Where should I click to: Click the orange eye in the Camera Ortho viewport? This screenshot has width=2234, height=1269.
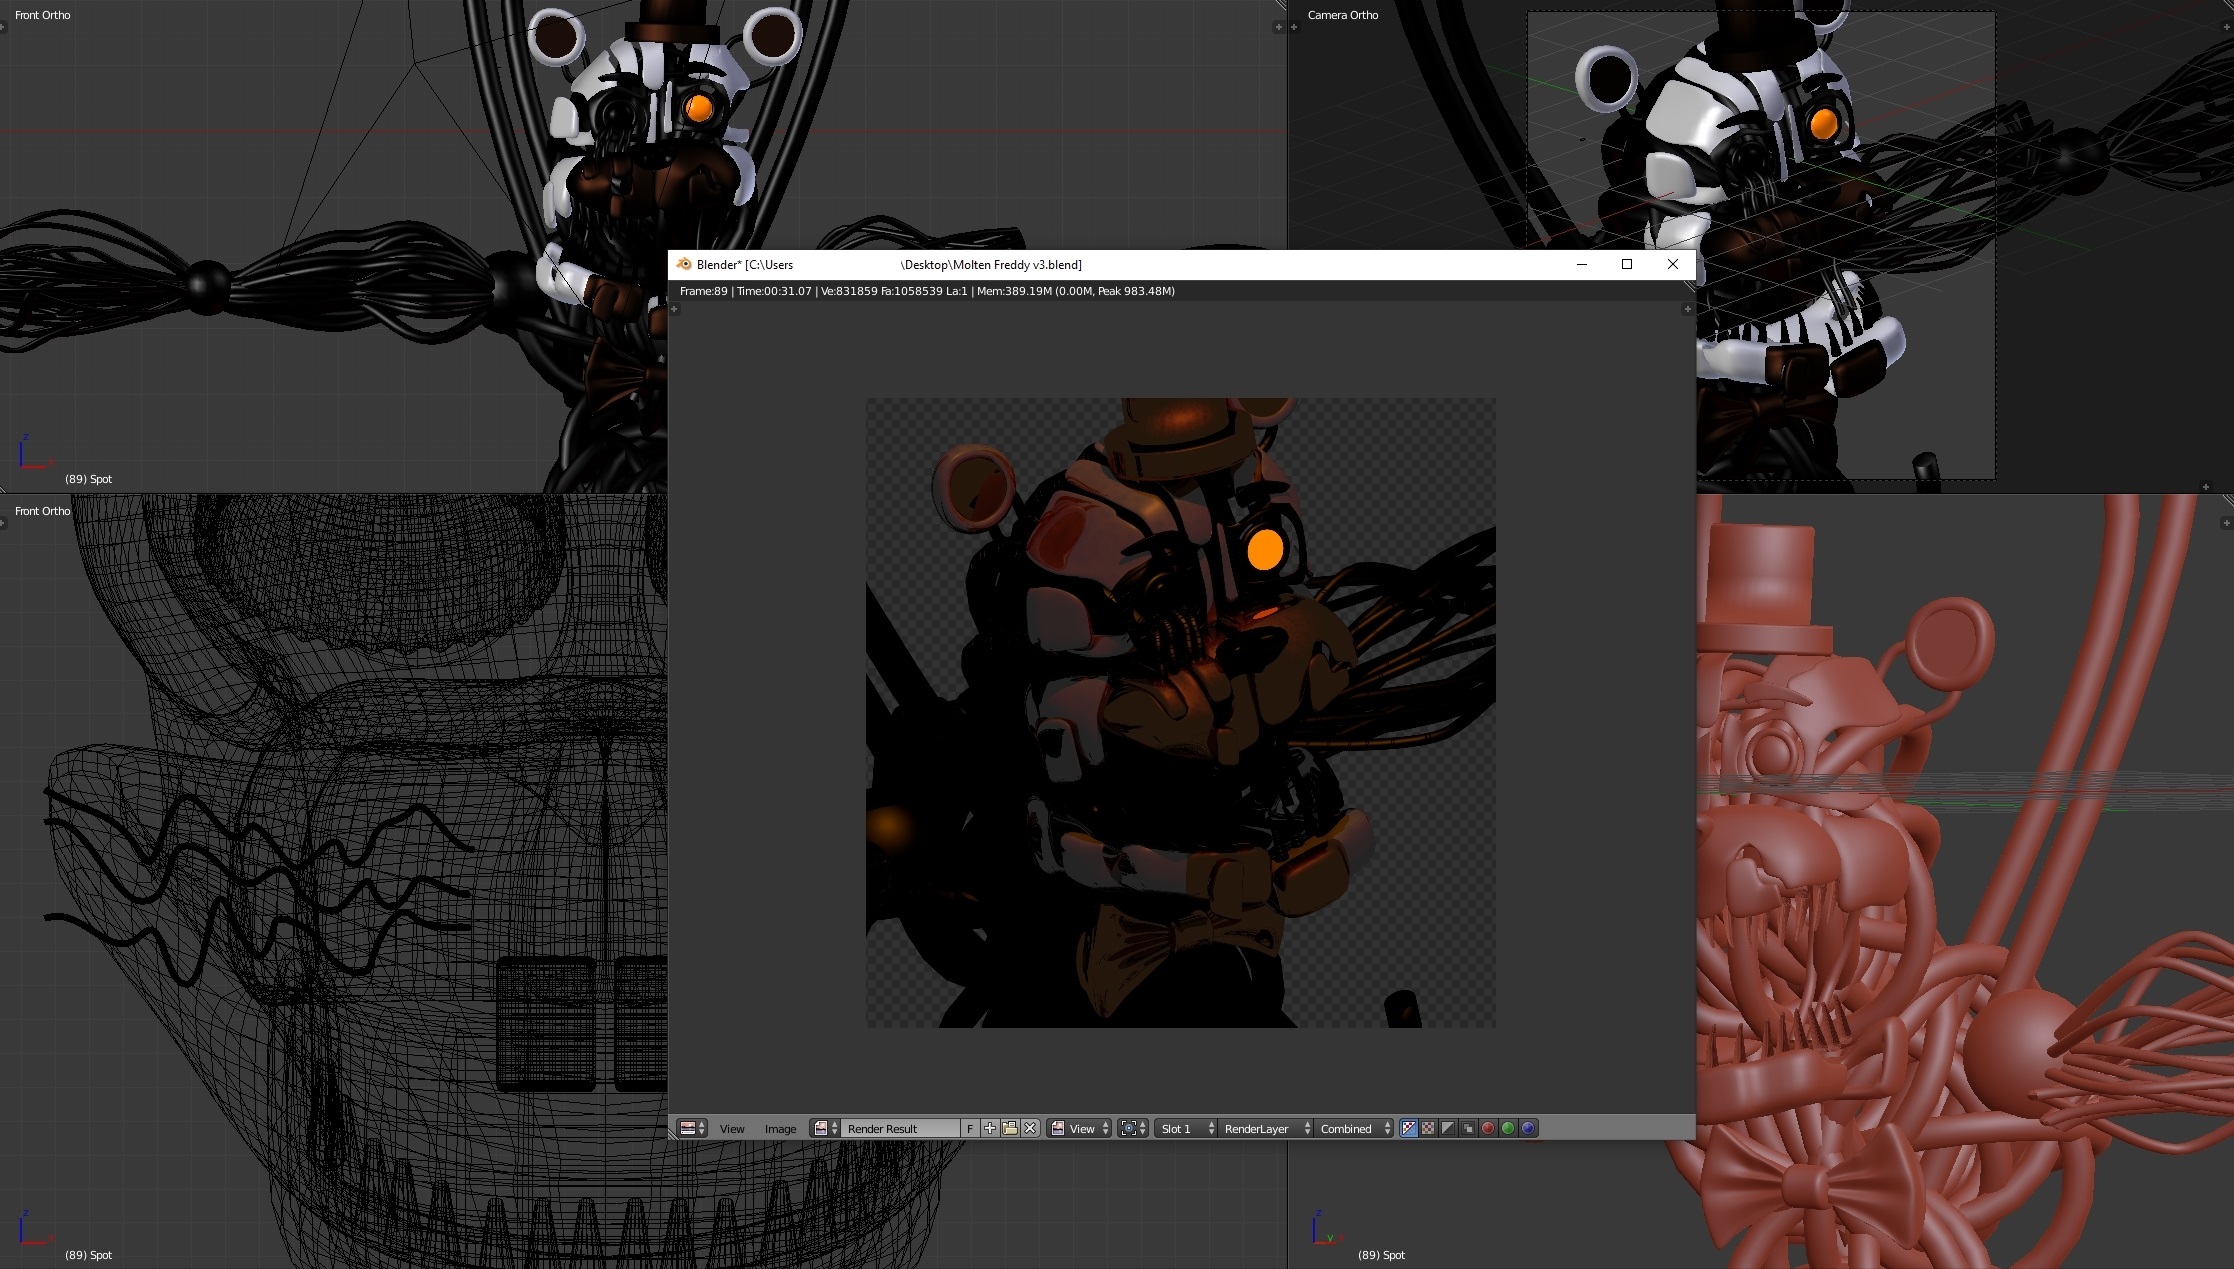pos(1824,124)
